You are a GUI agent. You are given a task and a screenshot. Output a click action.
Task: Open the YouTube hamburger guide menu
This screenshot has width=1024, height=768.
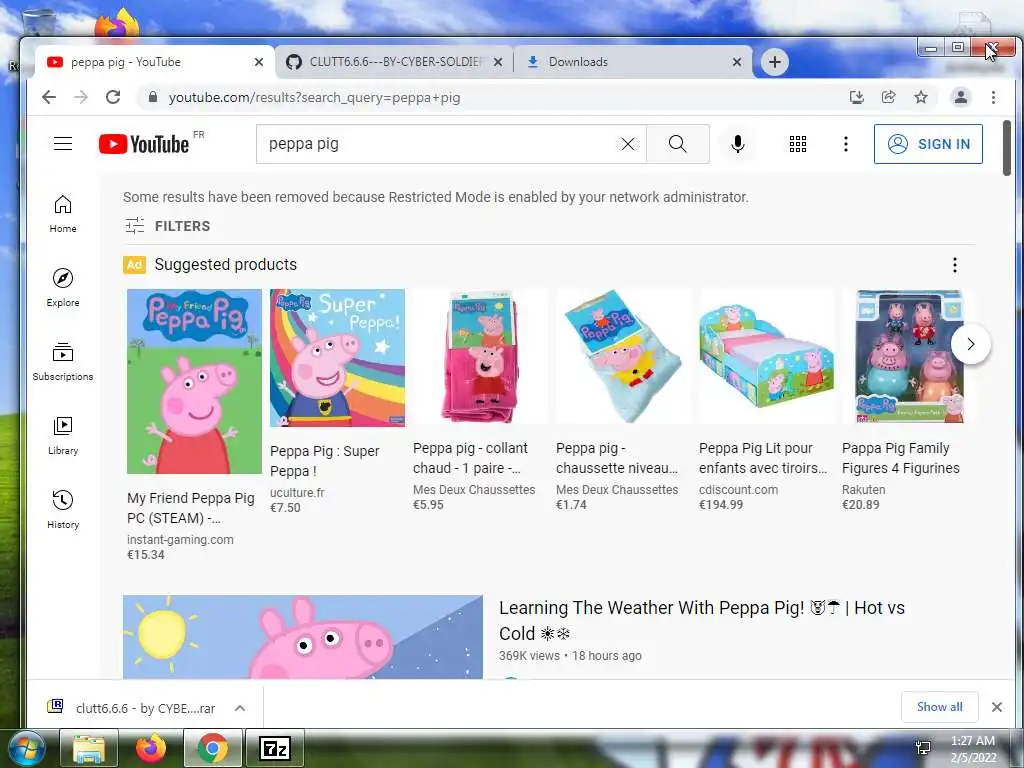(63, 144)
